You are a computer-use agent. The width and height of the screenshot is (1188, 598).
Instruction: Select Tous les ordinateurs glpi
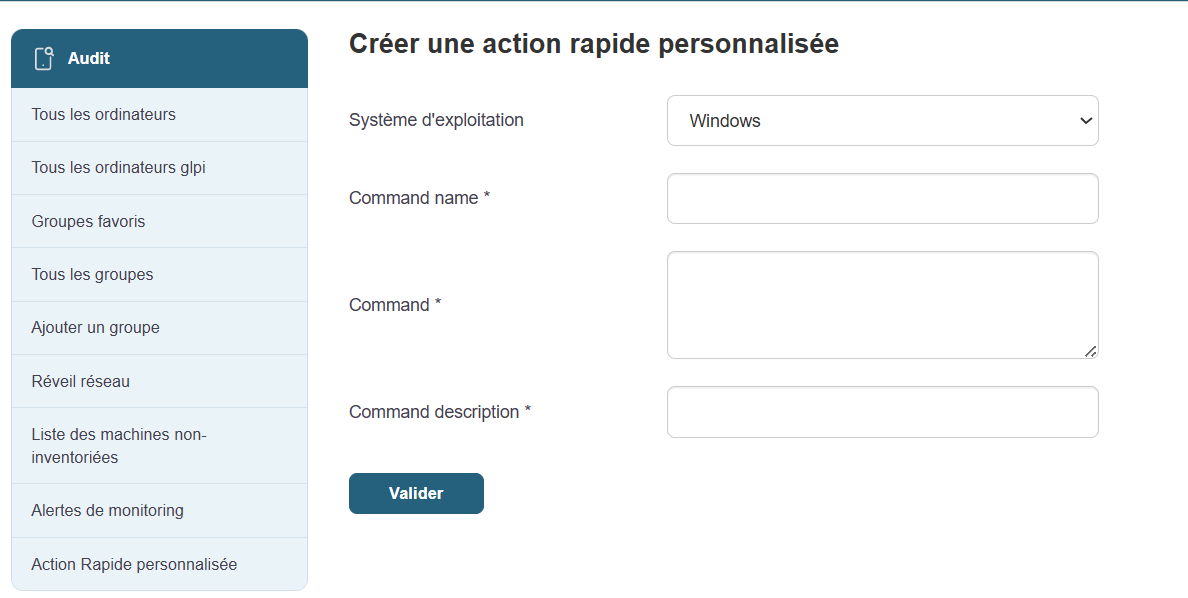coord(118,168)
